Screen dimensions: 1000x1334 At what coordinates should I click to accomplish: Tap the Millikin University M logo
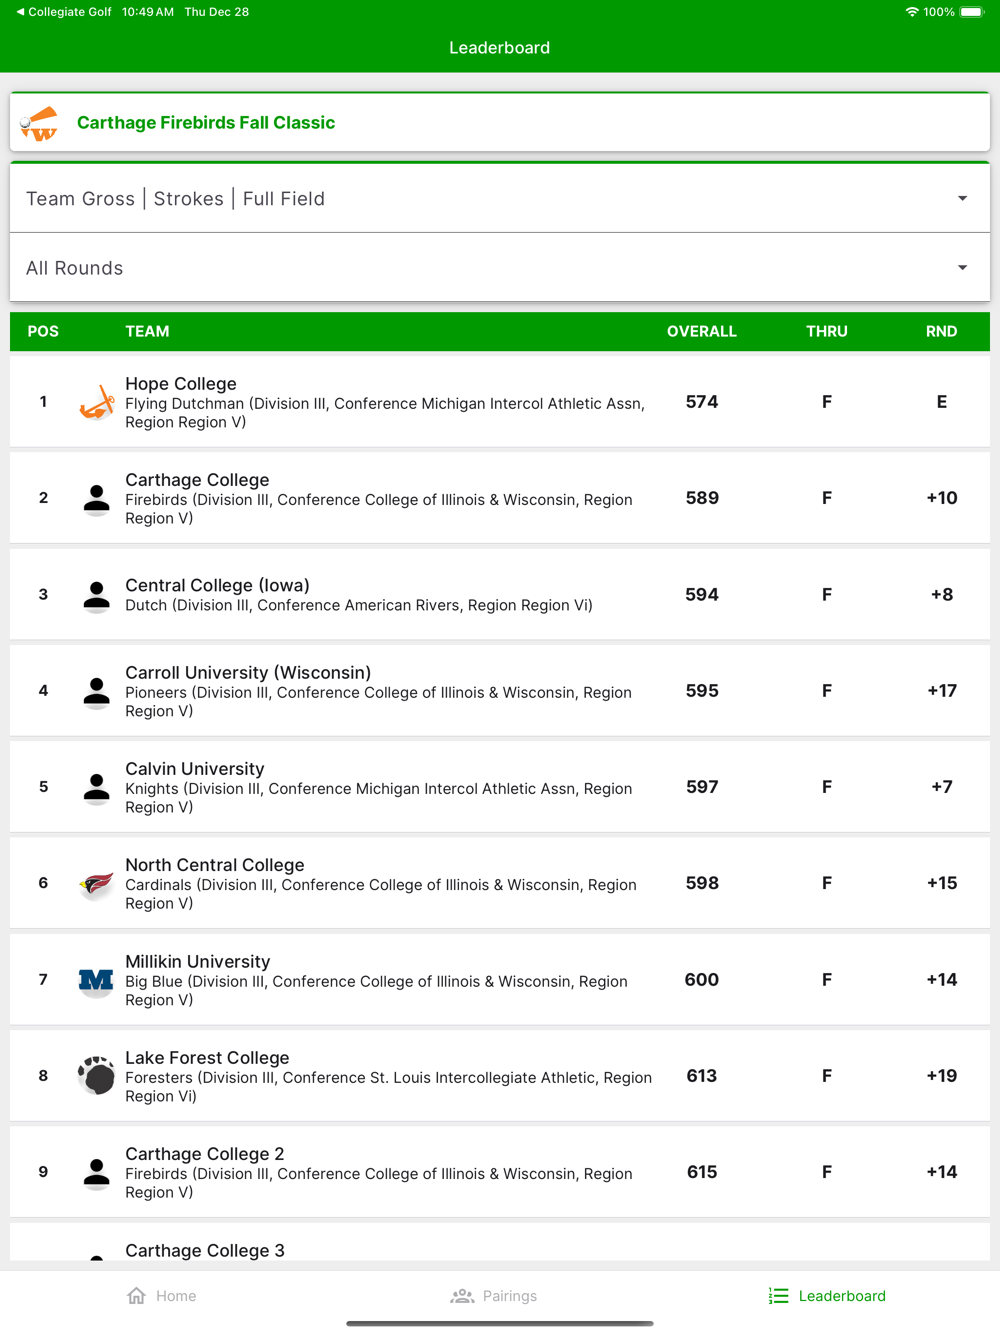96,980
